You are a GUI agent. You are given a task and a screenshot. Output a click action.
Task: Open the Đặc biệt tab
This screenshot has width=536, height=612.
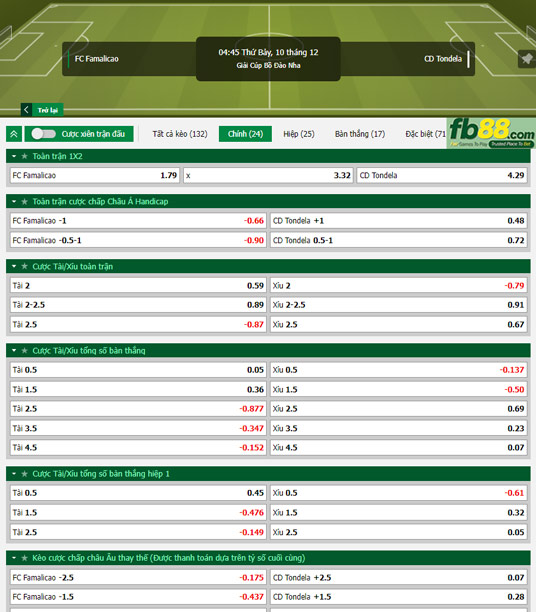point(425,134)
